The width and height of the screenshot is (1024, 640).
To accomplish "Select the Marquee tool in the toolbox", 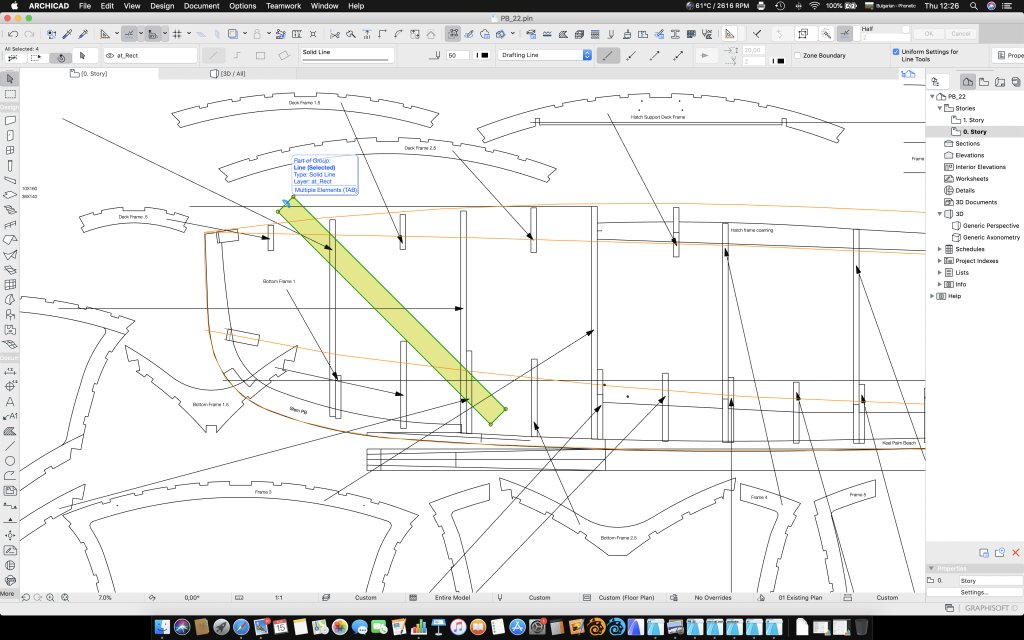I will (10, 94).
